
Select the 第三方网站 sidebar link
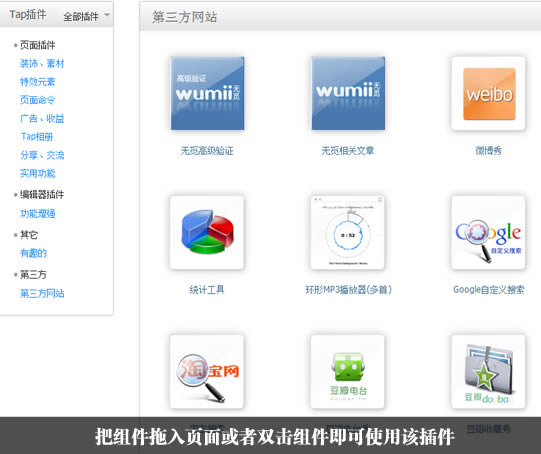[42, 293]
